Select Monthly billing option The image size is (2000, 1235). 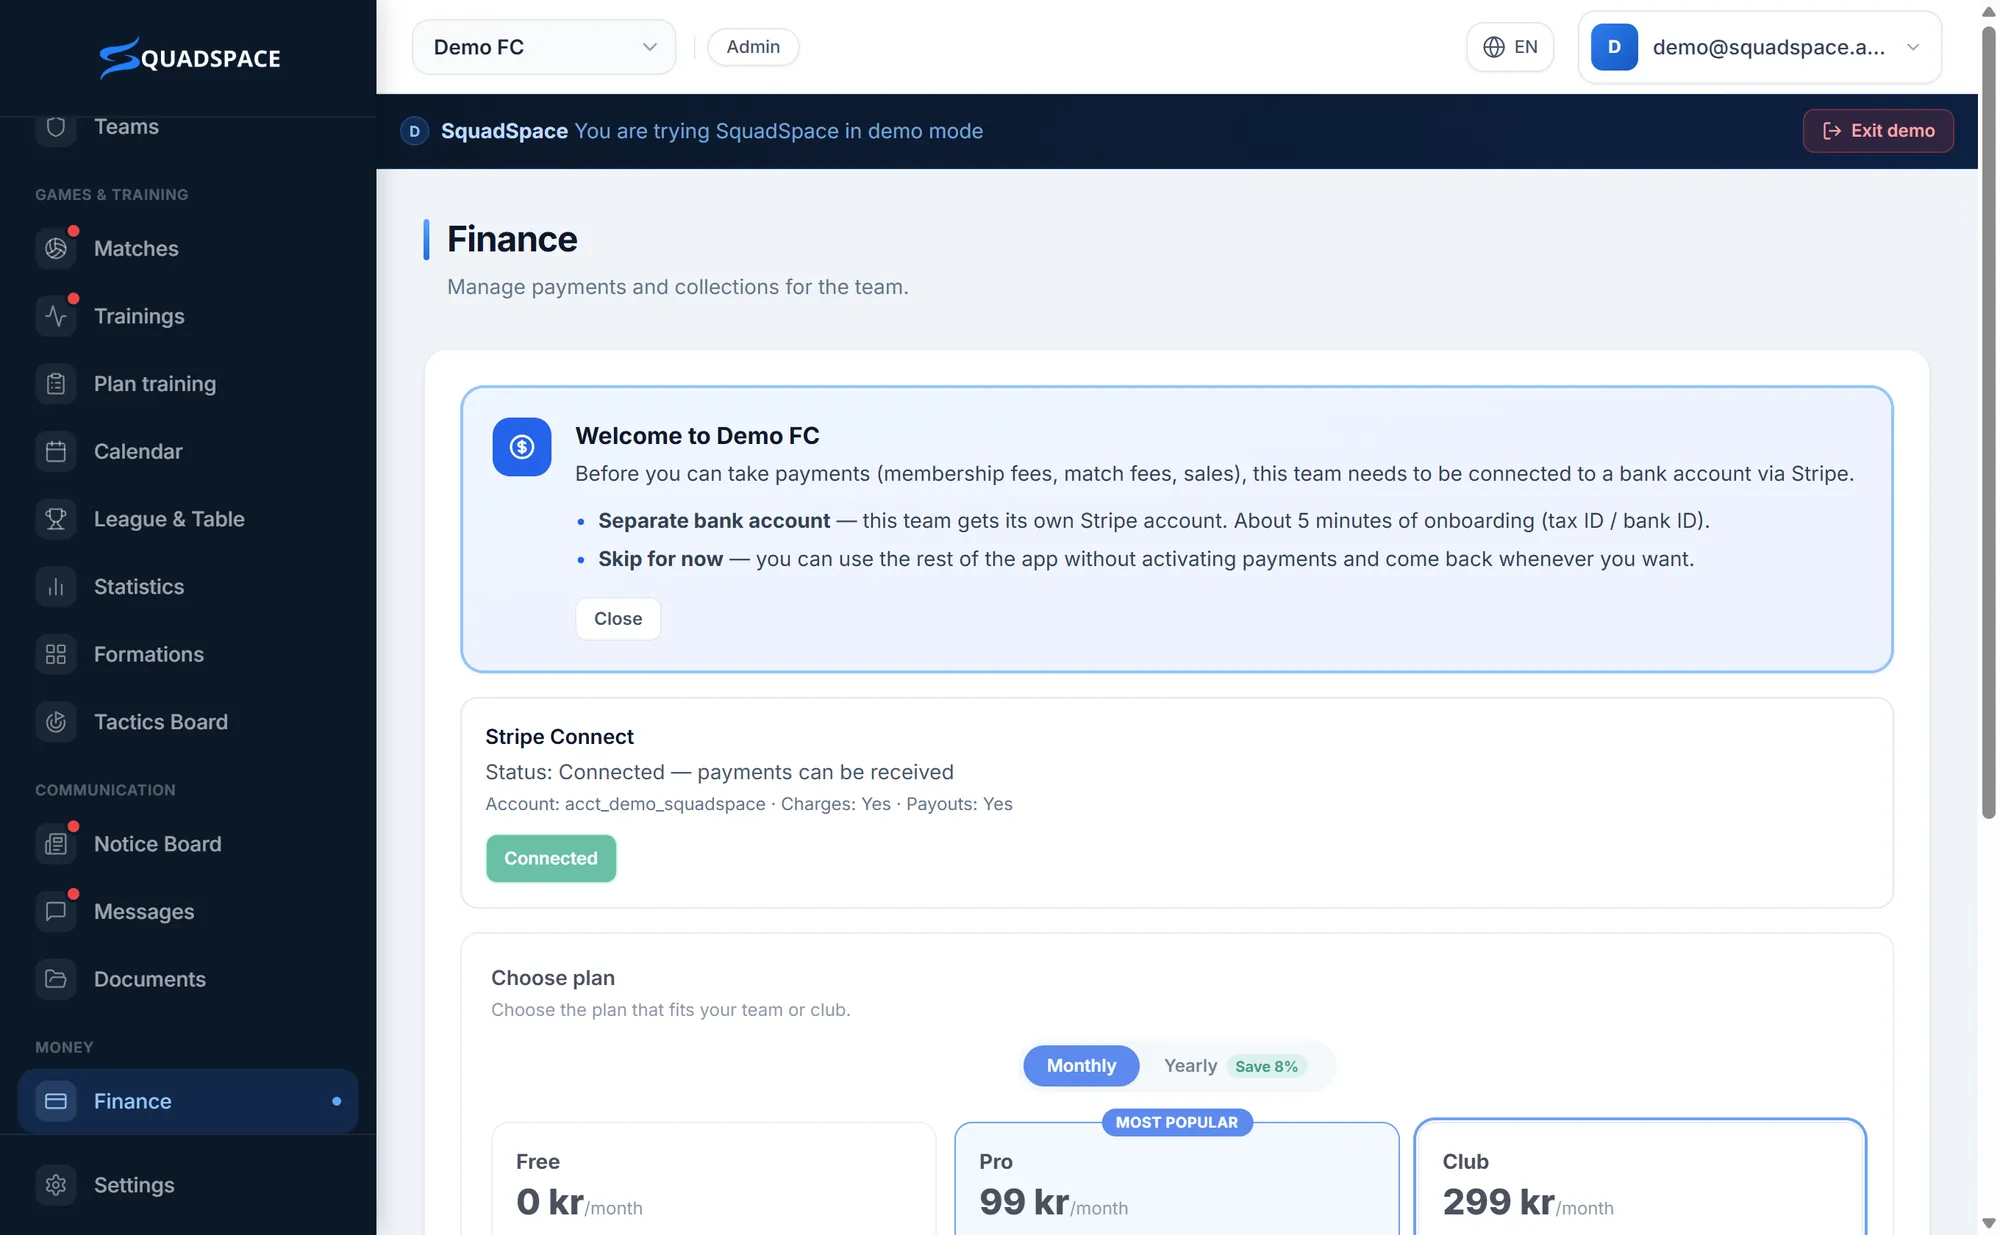click(x=1081, y=1066)
